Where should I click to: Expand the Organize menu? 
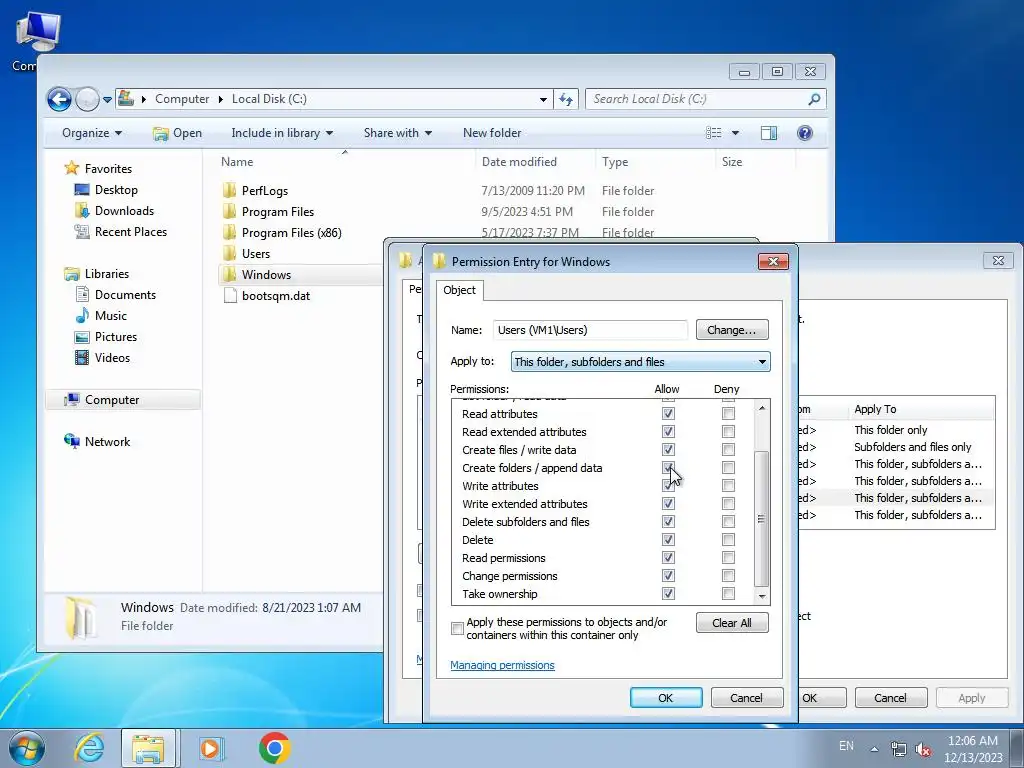click(x=91, y=133)
